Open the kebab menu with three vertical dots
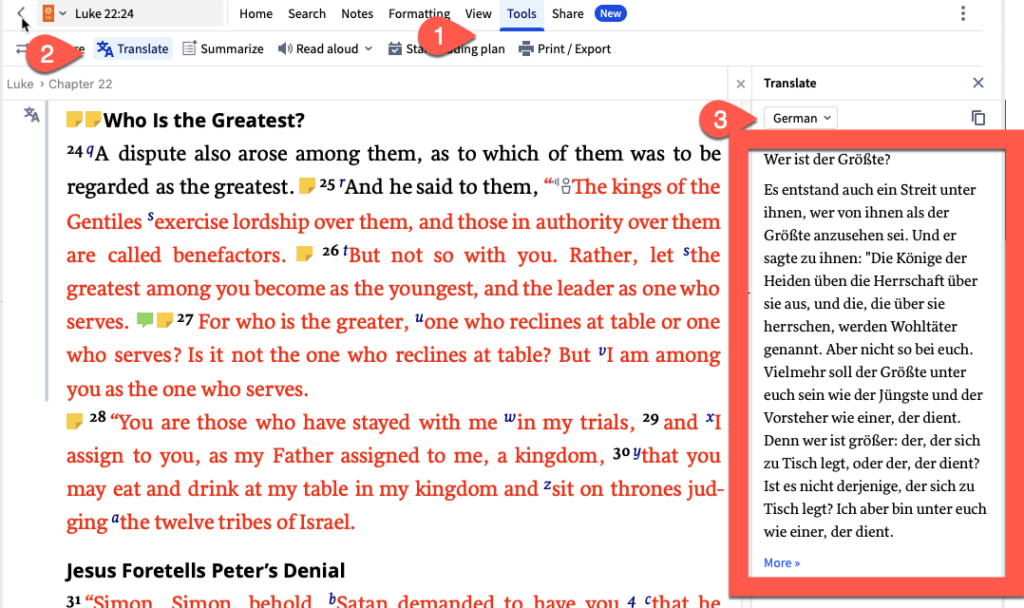 [963, 14]
